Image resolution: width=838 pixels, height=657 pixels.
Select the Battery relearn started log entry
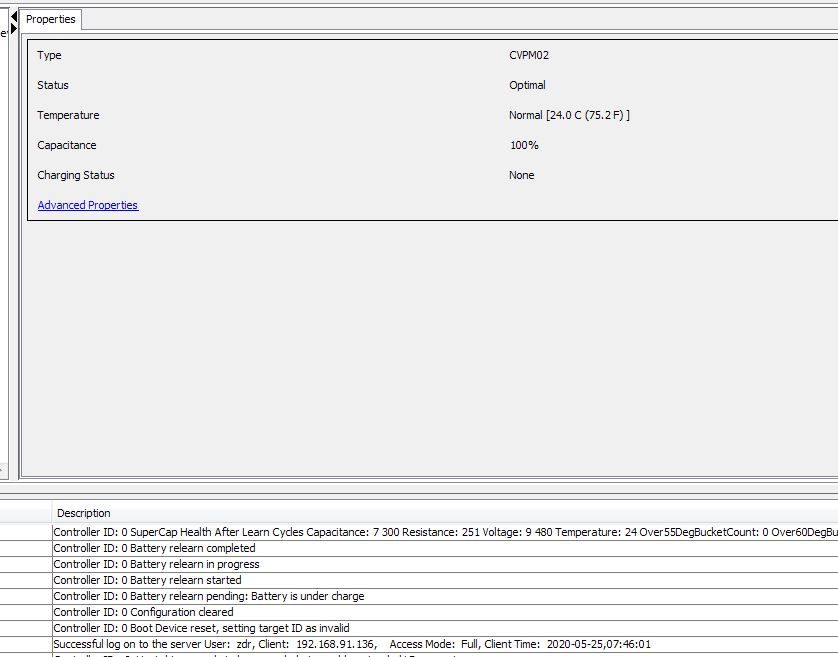tap(445, 581)
